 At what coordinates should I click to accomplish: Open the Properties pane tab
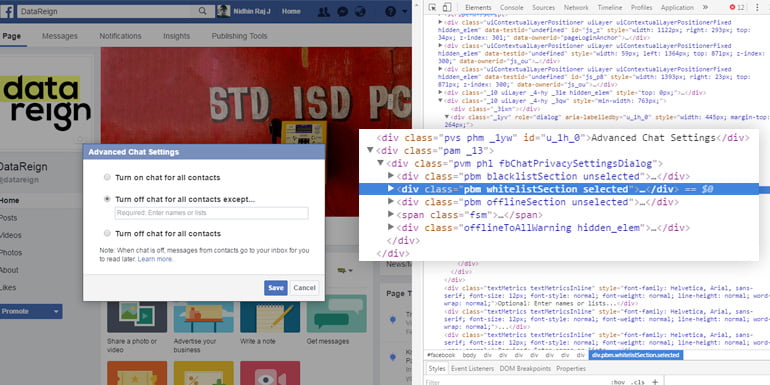[x=571, y=368]
